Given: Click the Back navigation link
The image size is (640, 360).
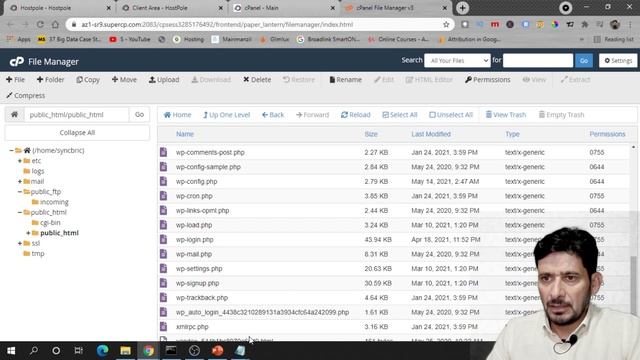Looking at the screenshot, I should (x=273, y=115).
